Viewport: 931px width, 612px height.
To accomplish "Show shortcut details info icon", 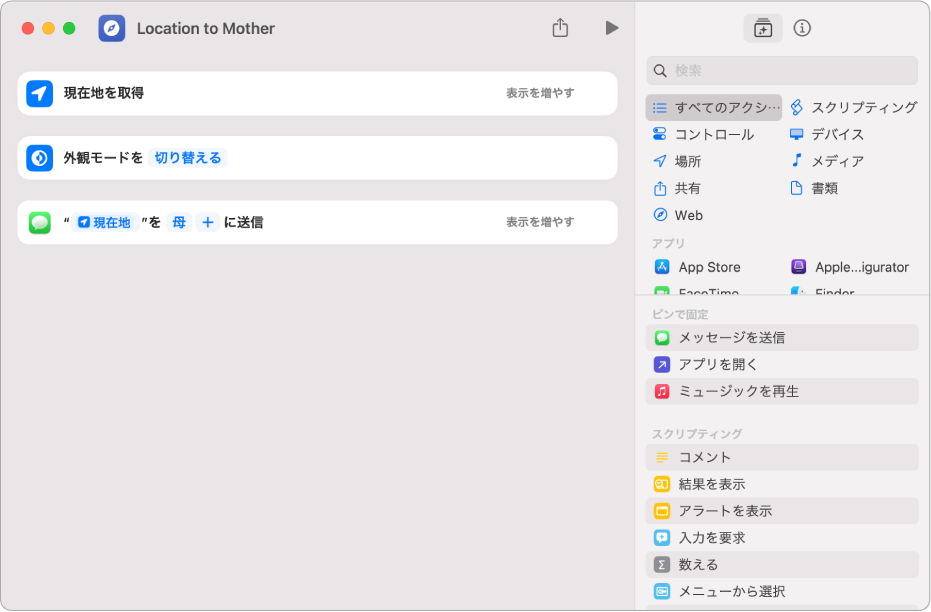I will click(x=802, y=28).
